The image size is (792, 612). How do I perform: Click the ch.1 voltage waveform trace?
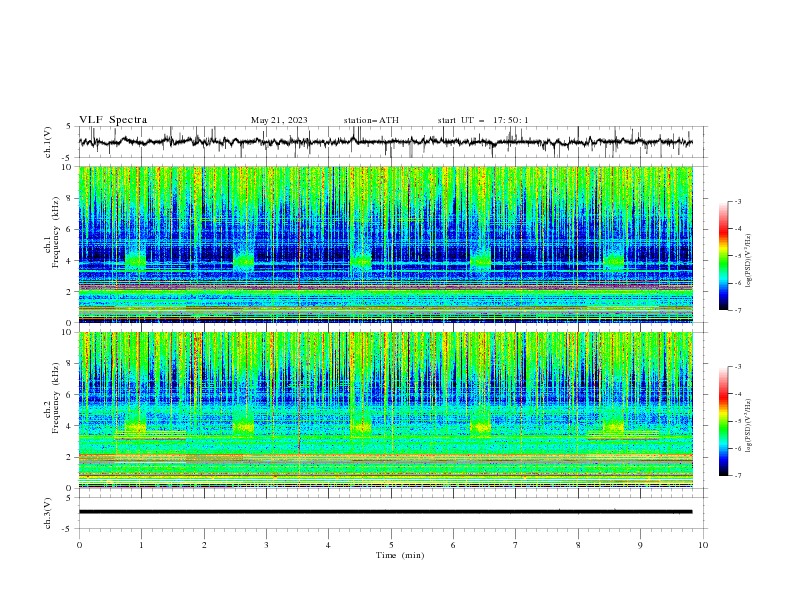385,142
